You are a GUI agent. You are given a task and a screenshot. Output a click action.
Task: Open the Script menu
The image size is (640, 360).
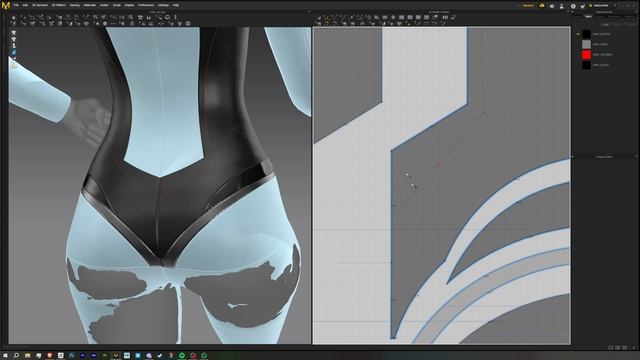117,5
